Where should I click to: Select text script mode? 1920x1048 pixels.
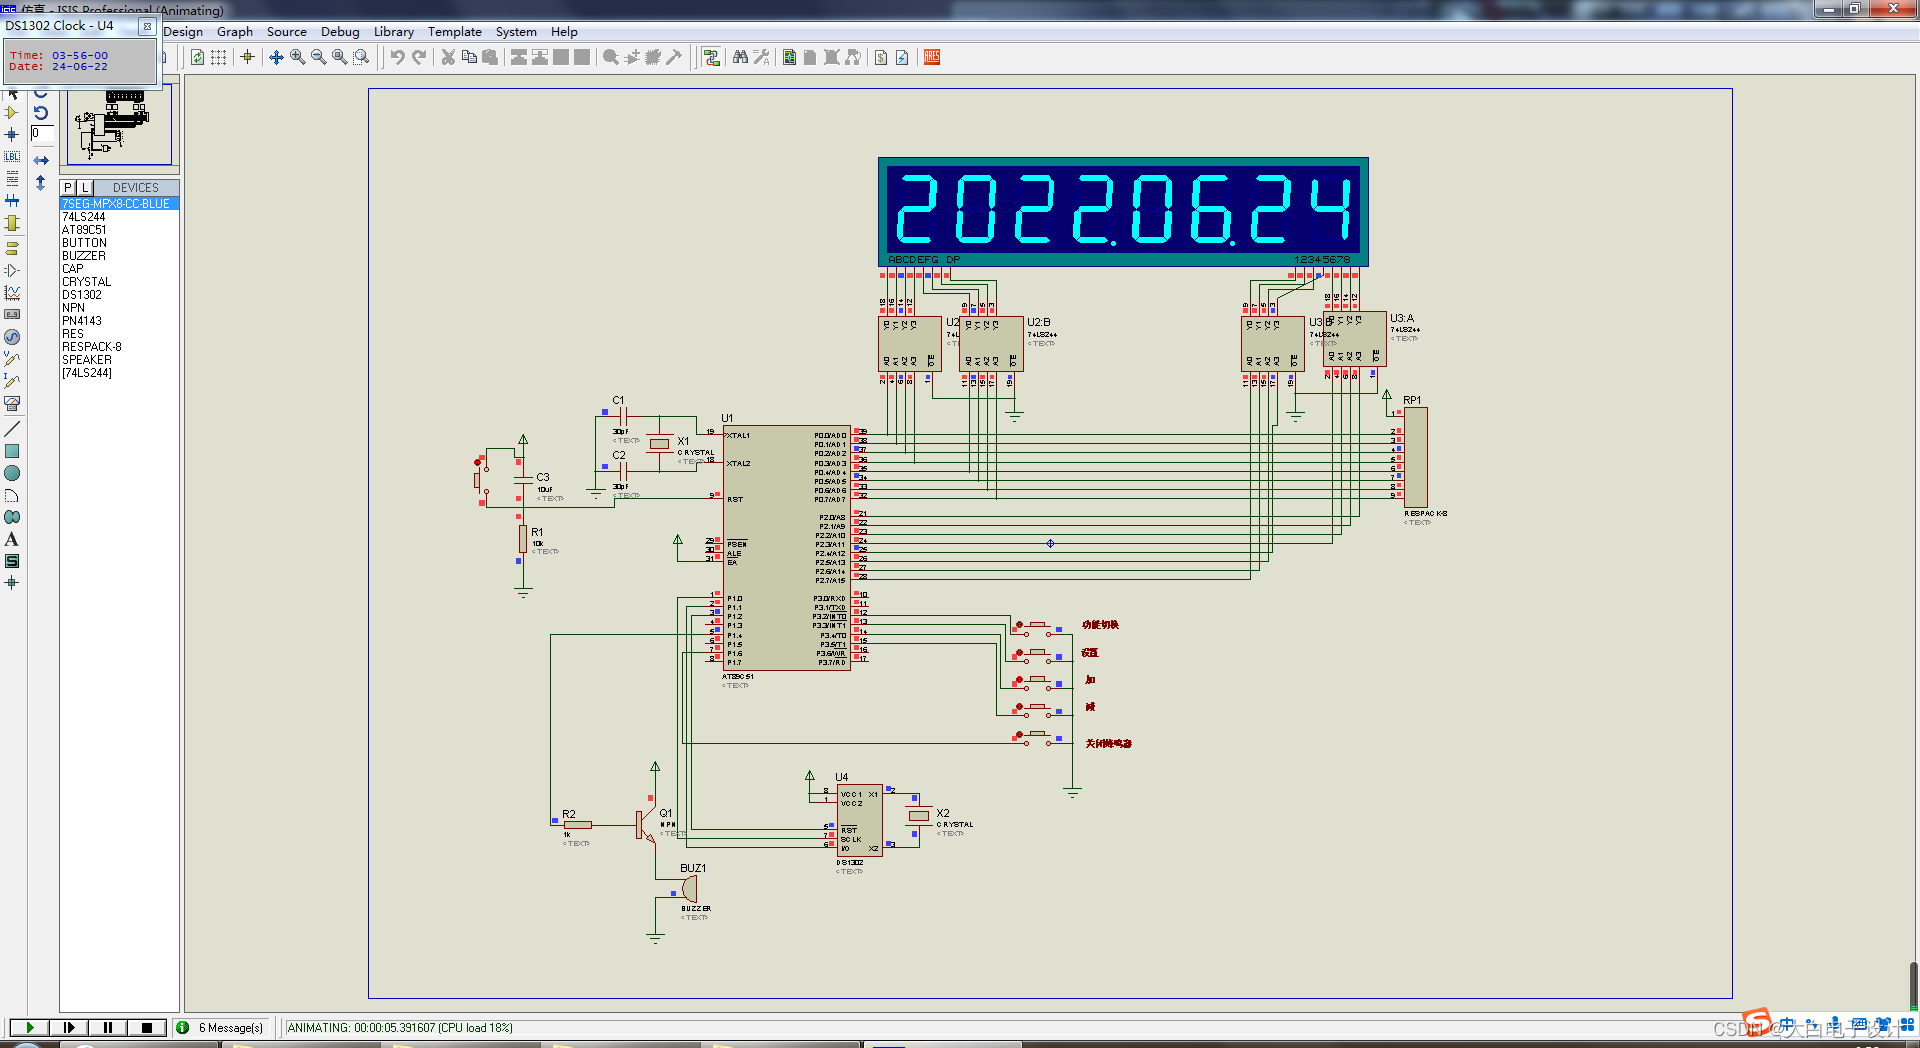12,179
